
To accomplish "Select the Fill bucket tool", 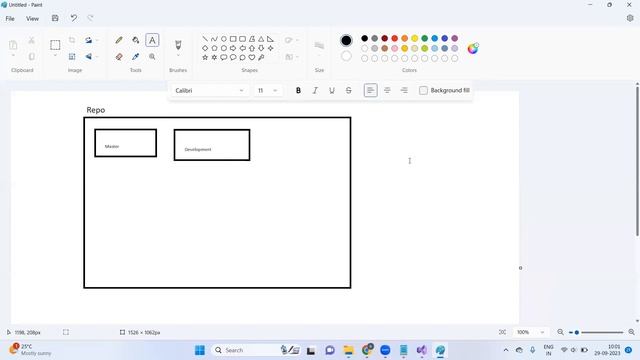I will tap(136, 40).
